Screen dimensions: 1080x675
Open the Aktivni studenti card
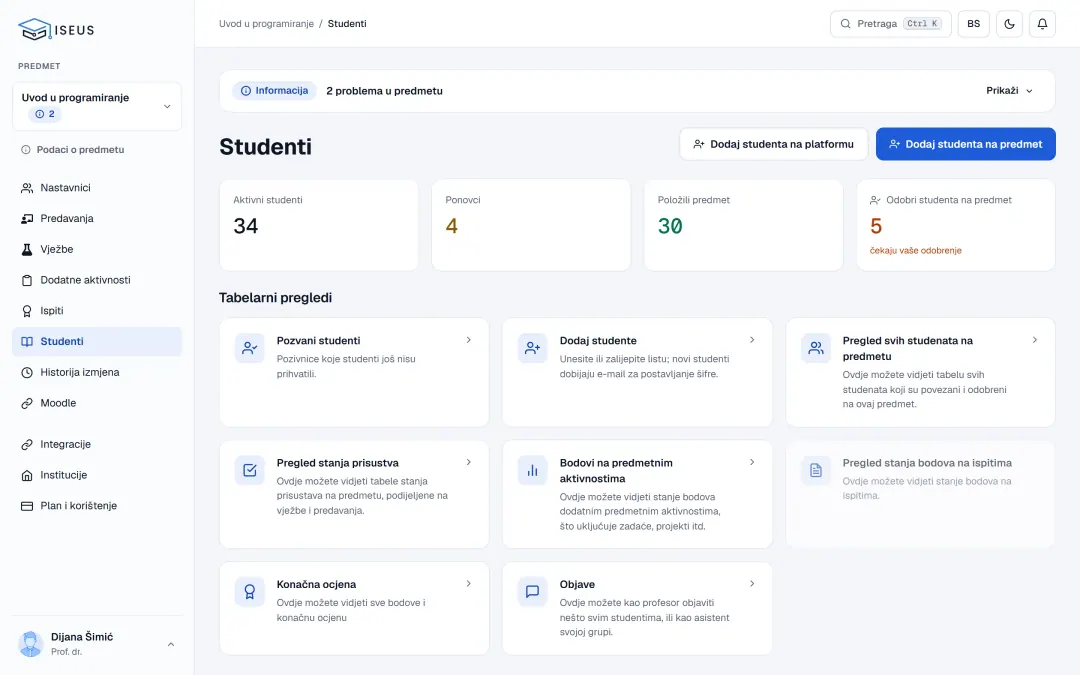click(319, 225)
